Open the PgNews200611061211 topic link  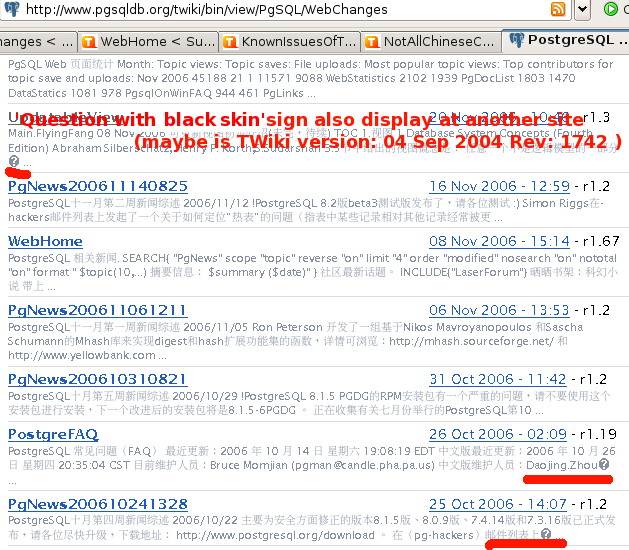tap(97, 310)
